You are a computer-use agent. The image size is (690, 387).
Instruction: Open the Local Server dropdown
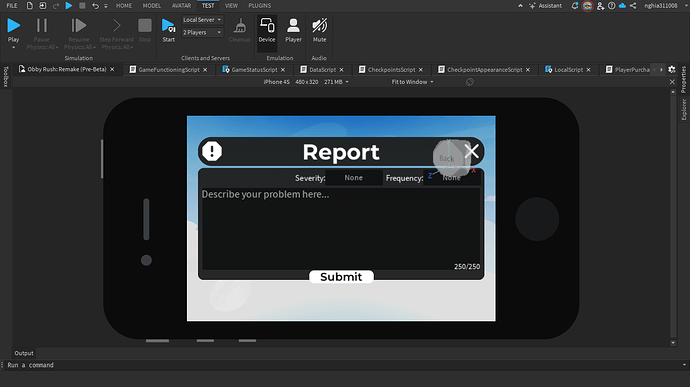click(202, 20)
